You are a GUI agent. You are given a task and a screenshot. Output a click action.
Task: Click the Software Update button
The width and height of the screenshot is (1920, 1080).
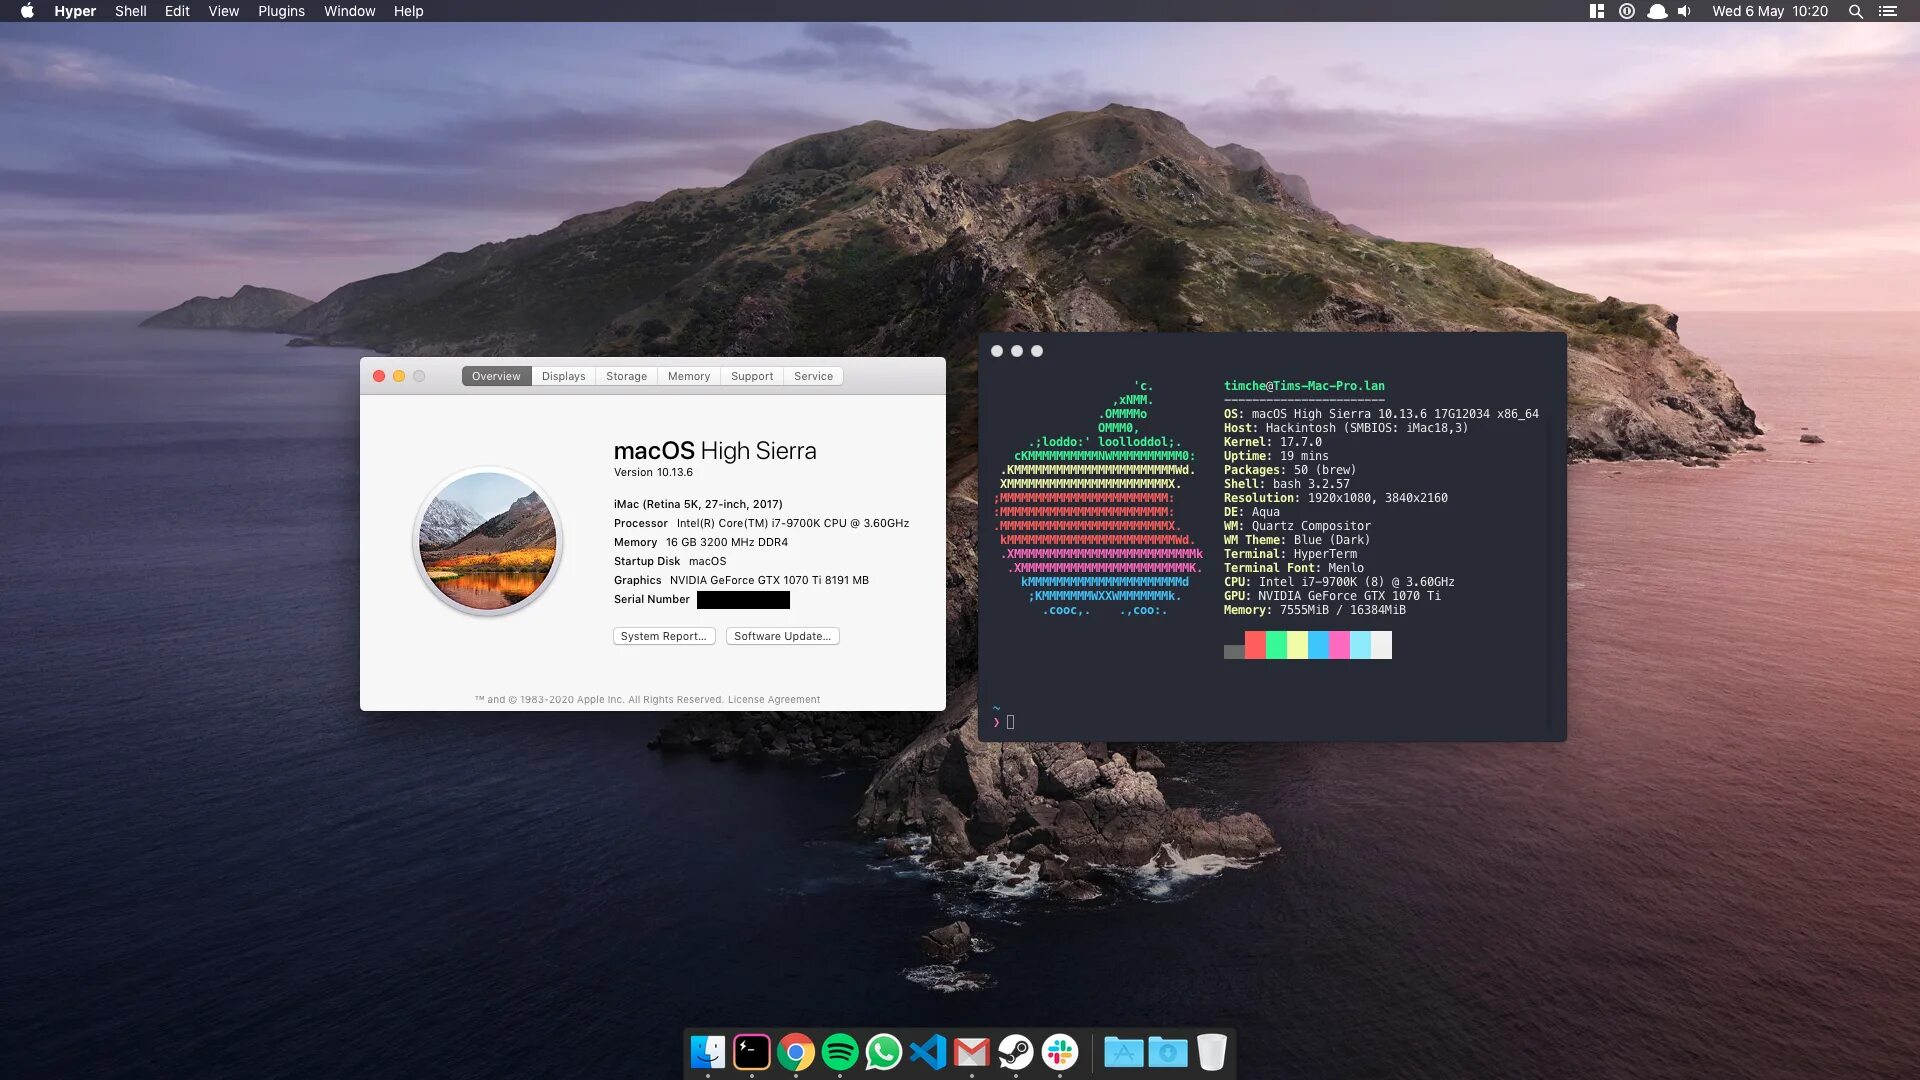point(782,636)
